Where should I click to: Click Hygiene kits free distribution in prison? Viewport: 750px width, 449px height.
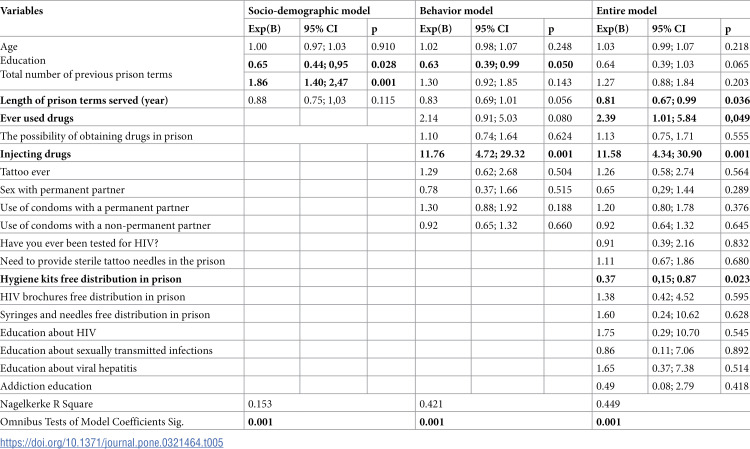[x=91, y=279]
